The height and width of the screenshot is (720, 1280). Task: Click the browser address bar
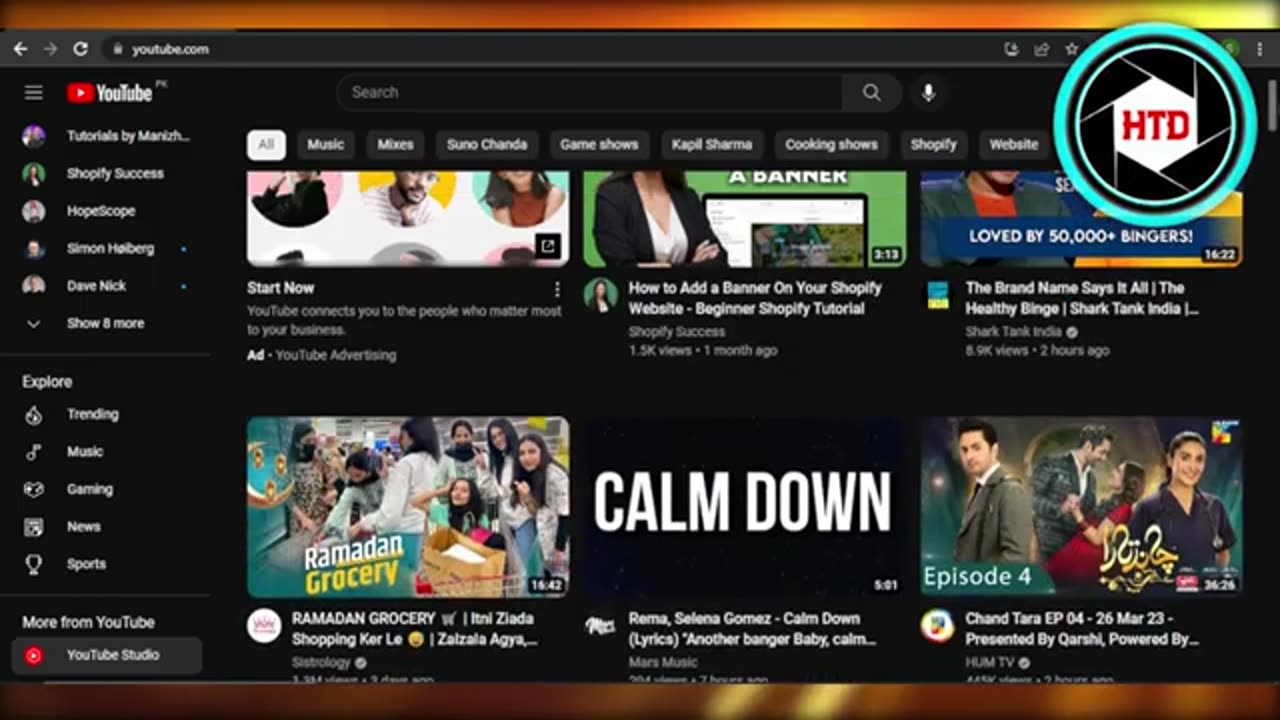550,48
